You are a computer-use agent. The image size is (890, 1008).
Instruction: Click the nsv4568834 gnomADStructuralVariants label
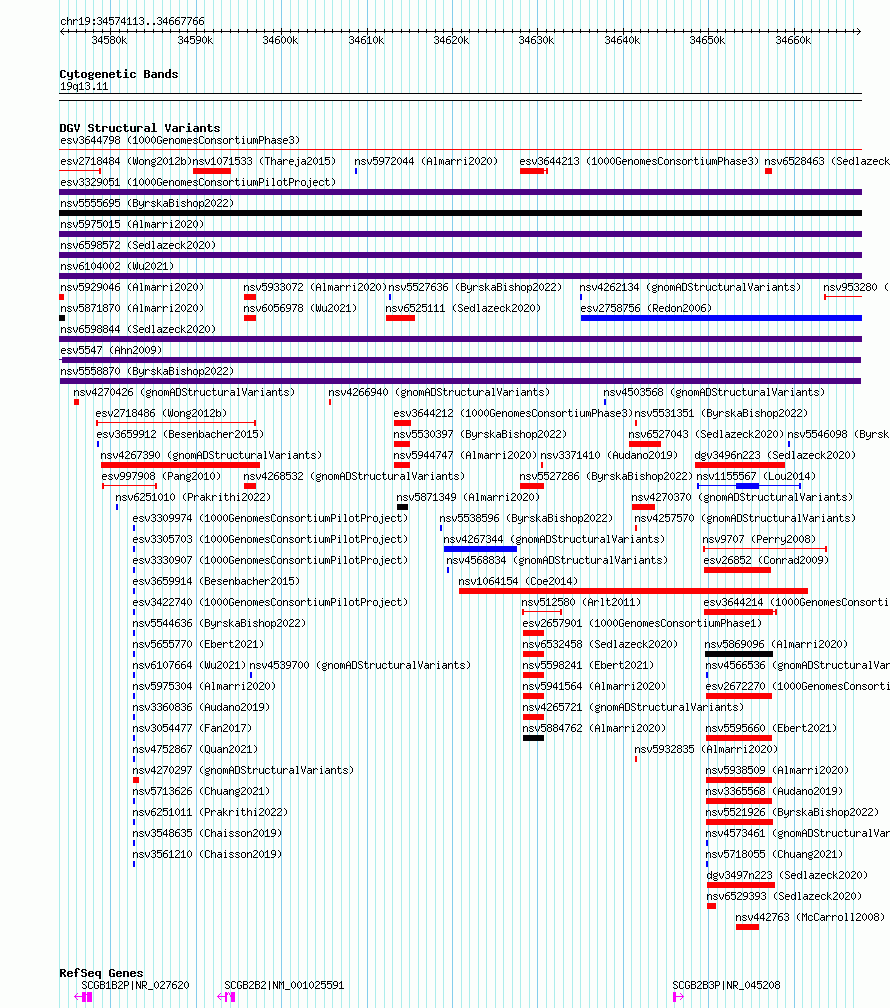(557, 561)
